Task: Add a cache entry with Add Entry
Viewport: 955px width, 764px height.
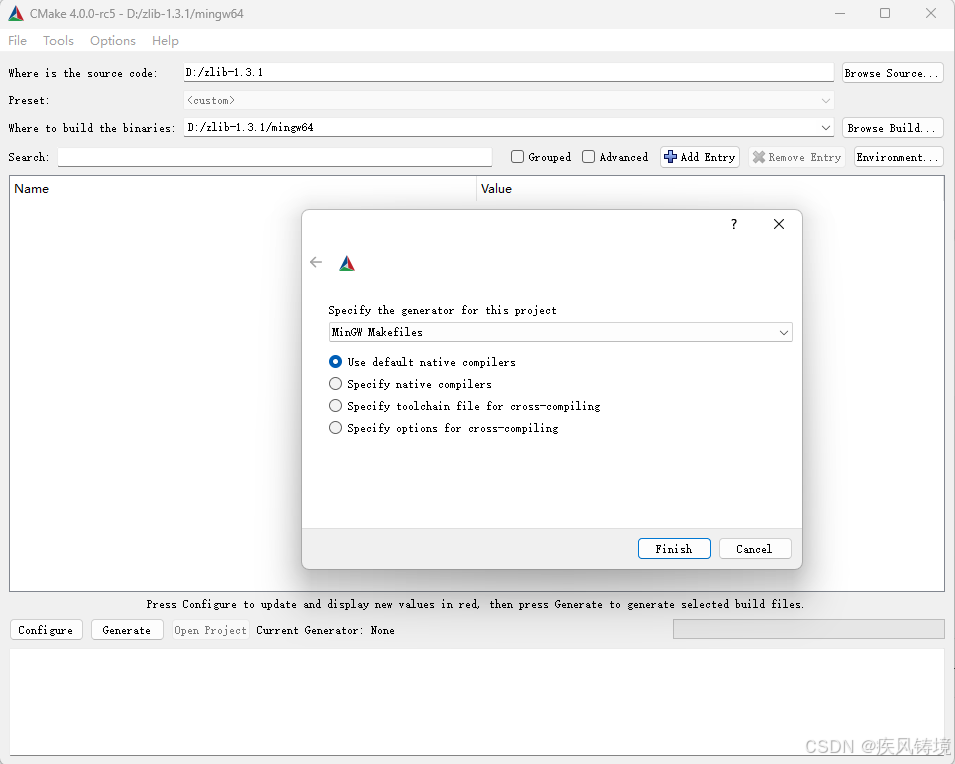Action: coord(700,157)
